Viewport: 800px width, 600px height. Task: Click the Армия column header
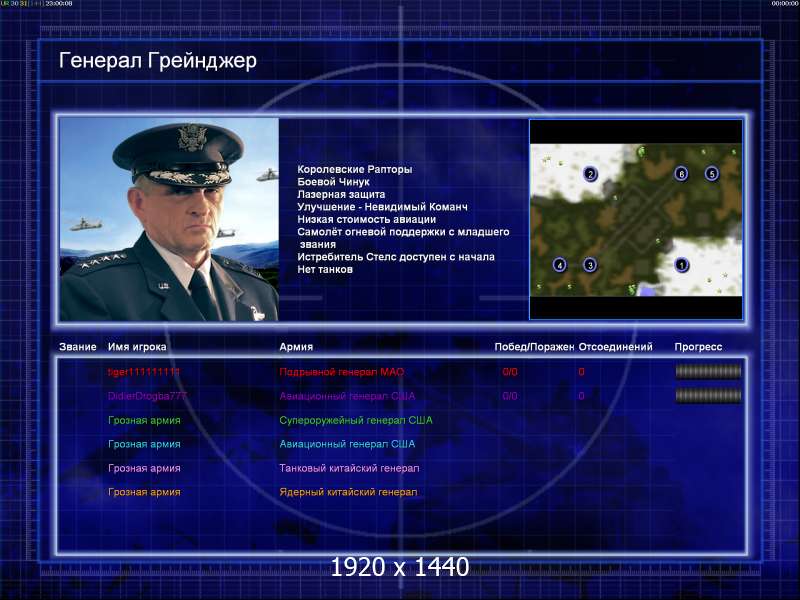(x=296, y=347)
